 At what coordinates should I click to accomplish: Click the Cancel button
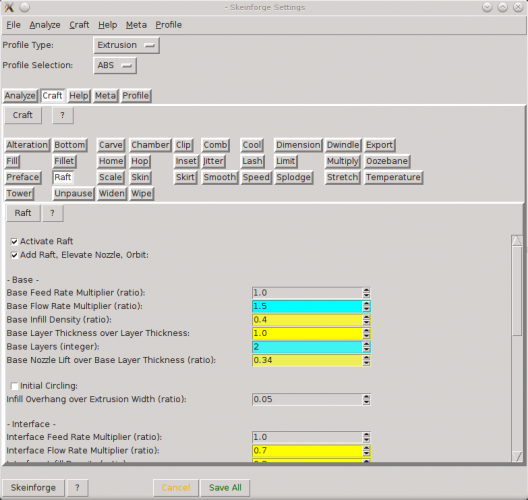(x=176, y=488)
